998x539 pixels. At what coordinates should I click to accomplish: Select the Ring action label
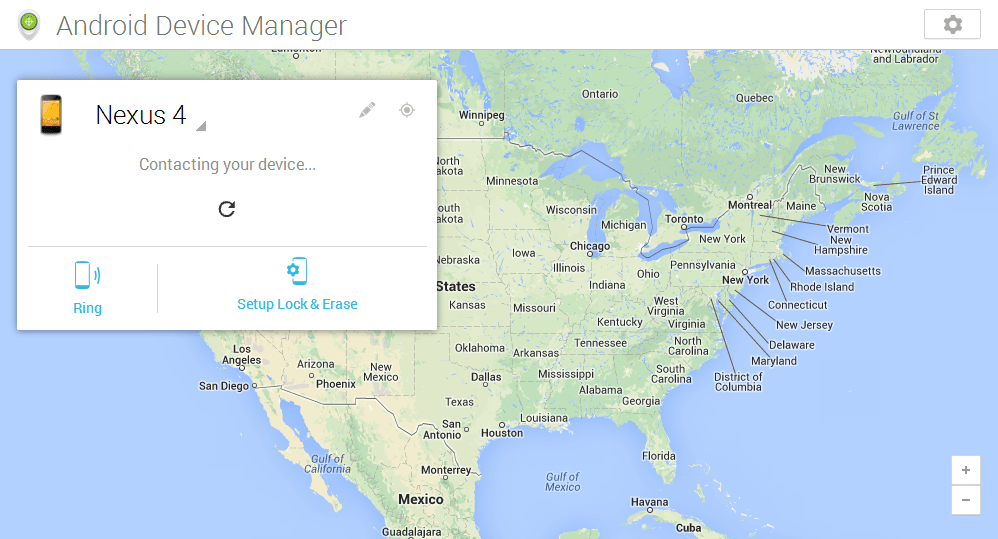pyautogui.click(x=87, y=308)
